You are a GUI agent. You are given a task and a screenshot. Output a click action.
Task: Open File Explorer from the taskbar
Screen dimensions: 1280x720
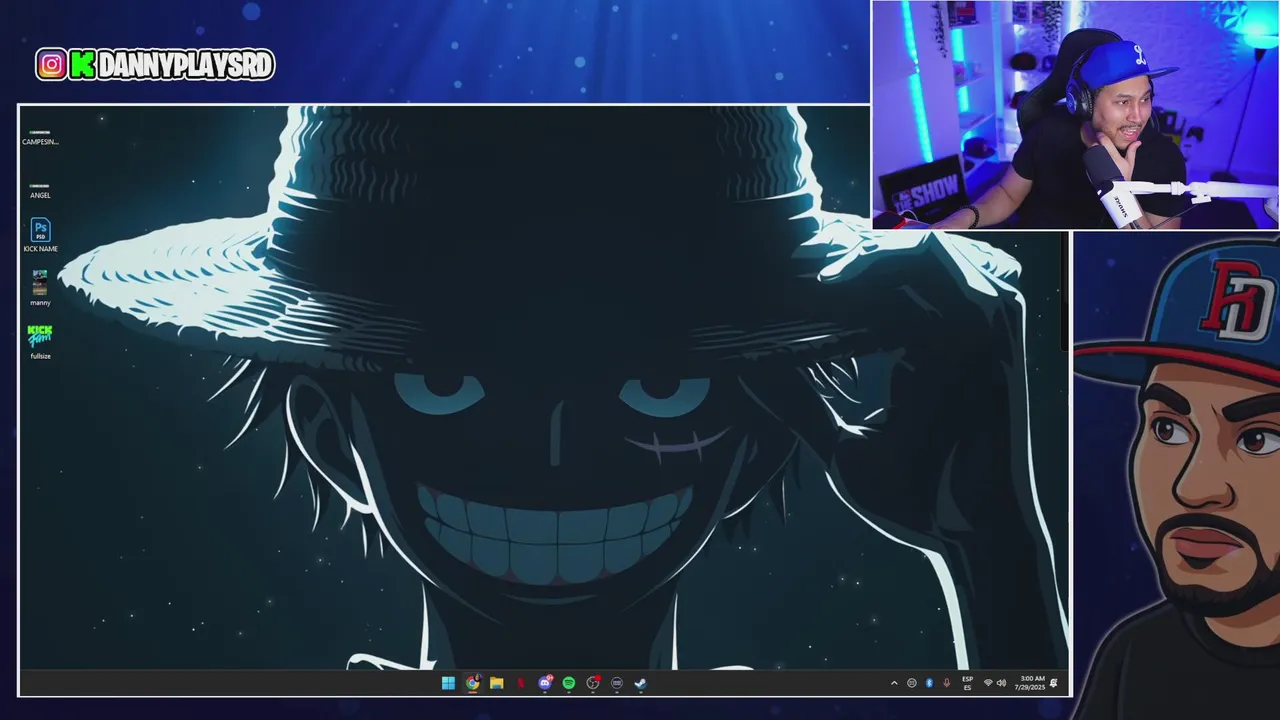pyautogui.click(x=496, y=683)
